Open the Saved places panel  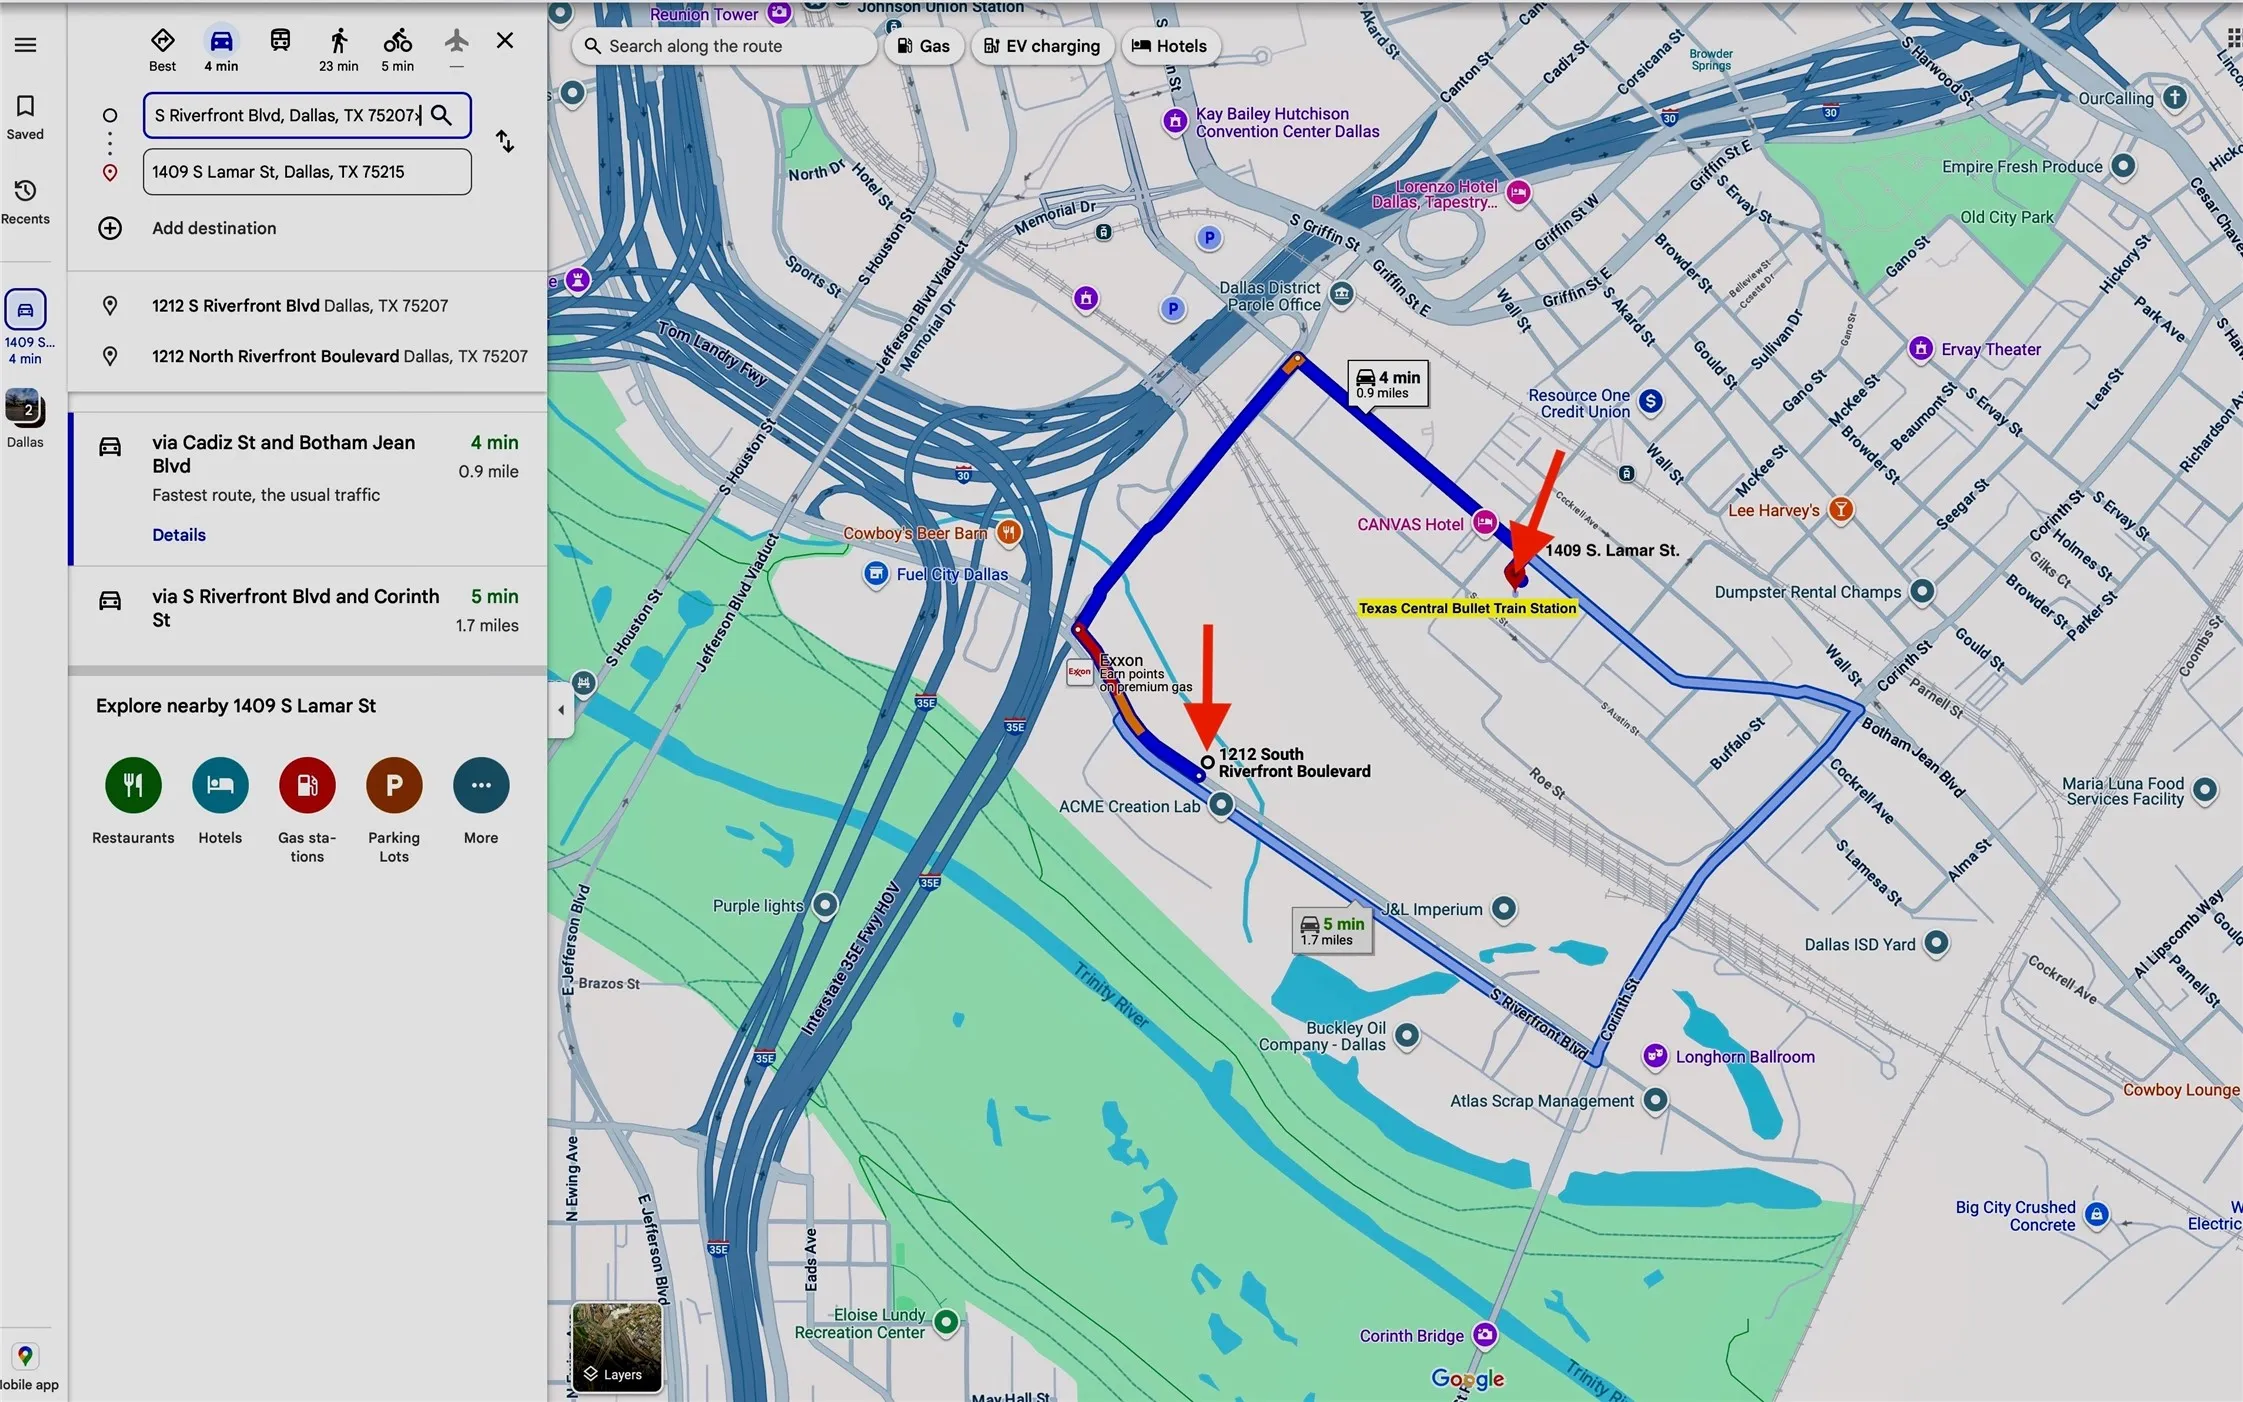(x=25, y=116)
